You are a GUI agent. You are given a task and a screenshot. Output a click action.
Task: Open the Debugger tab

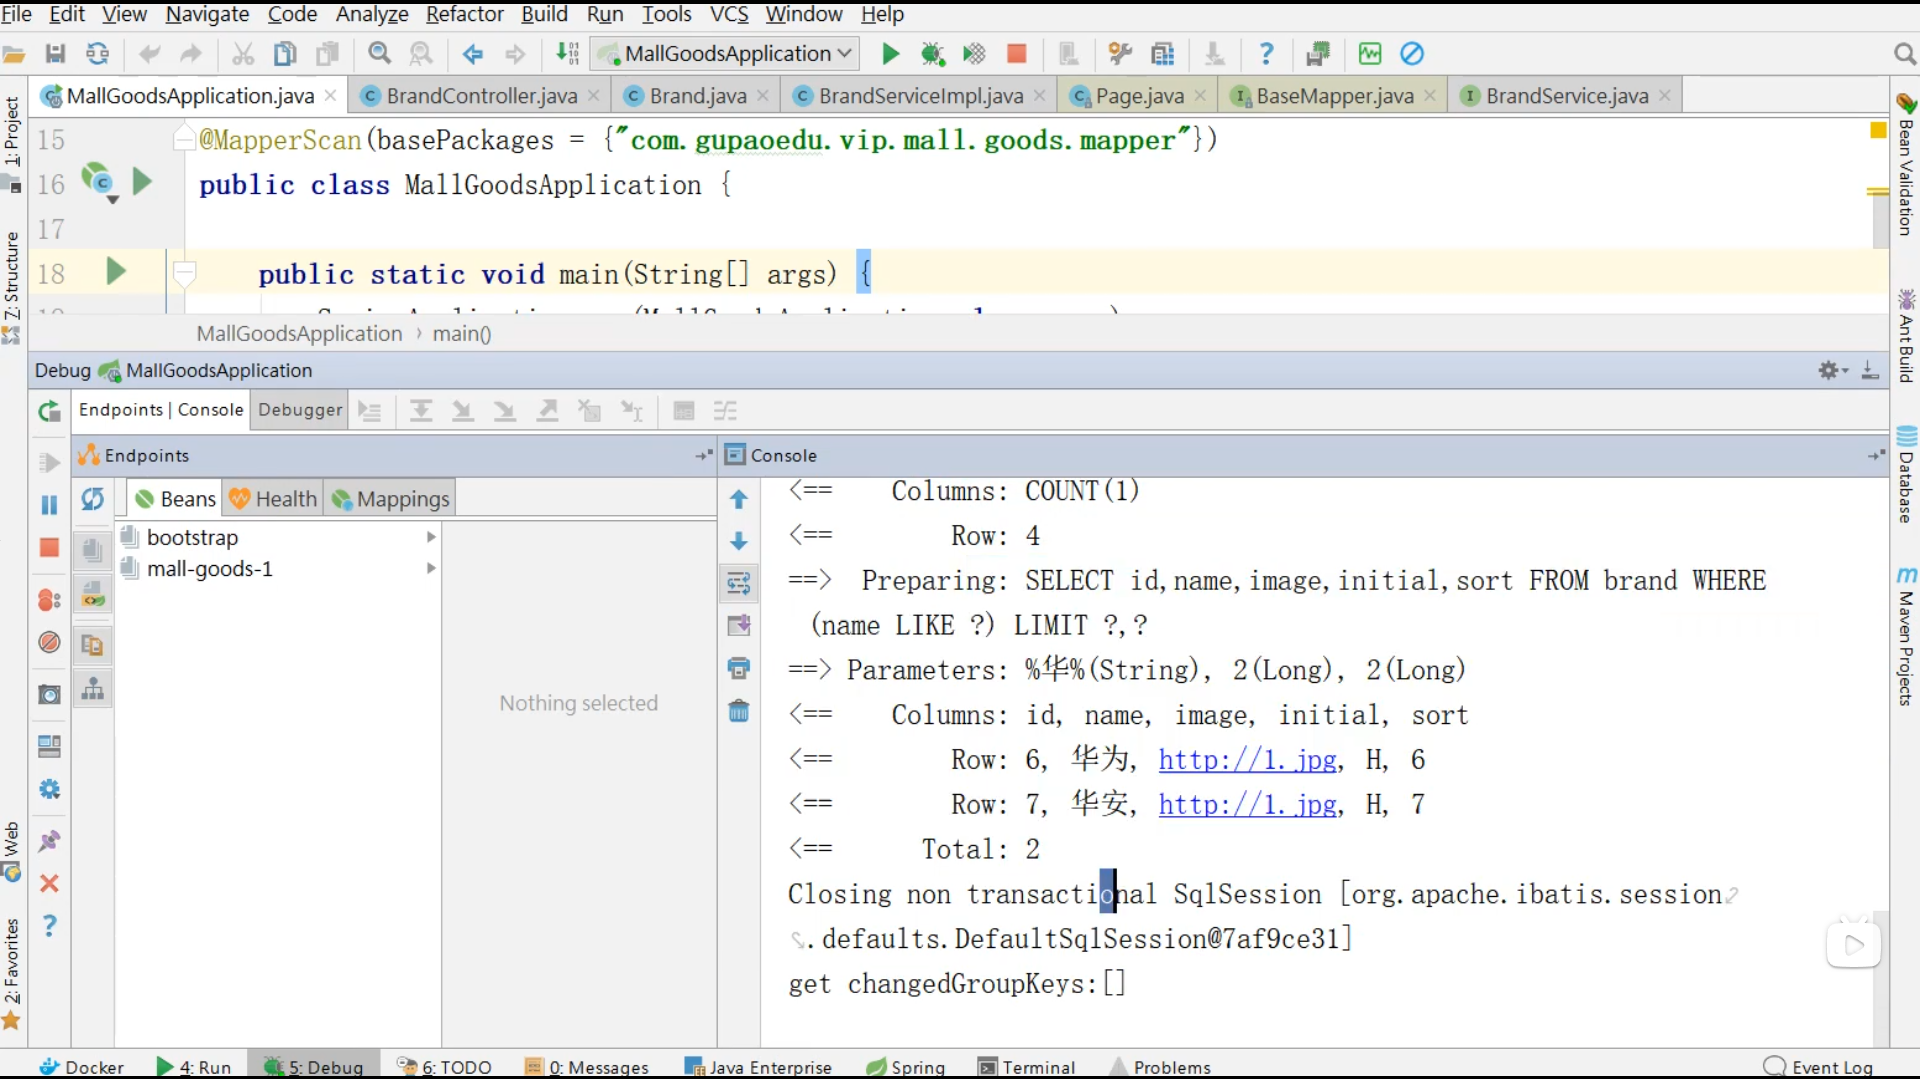point(300,410)
